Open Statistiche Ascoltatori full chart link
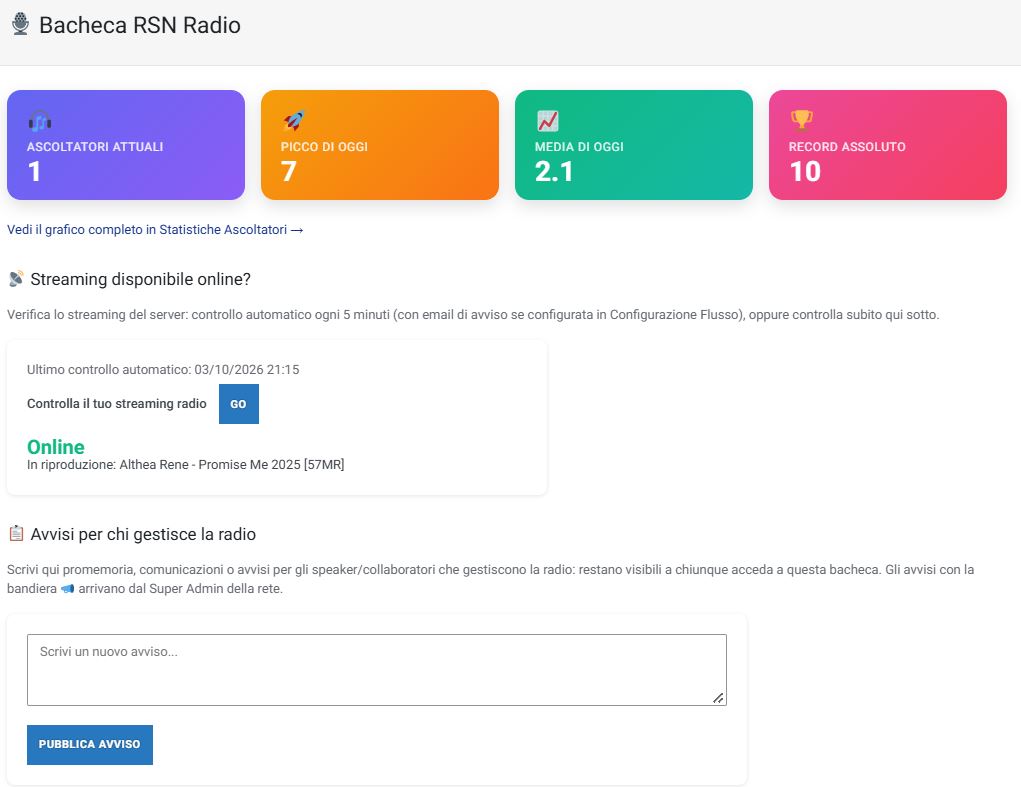The image size is (1021, 787). point(155,230)
